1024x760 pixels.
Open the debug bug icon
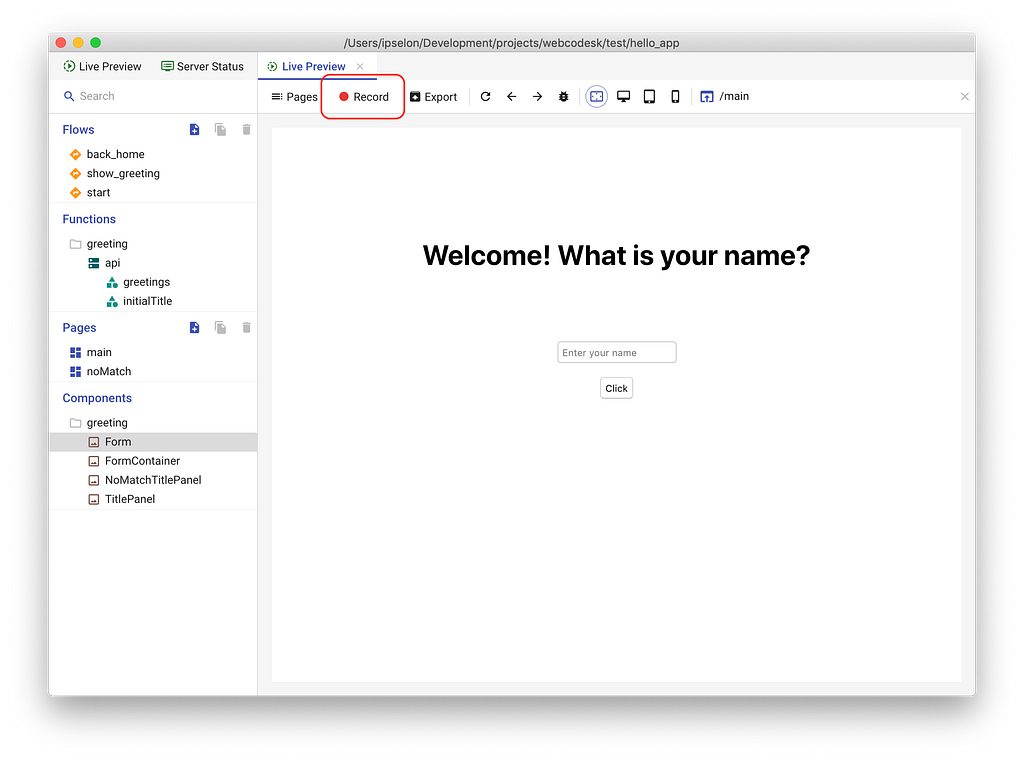tap(564, 97)
